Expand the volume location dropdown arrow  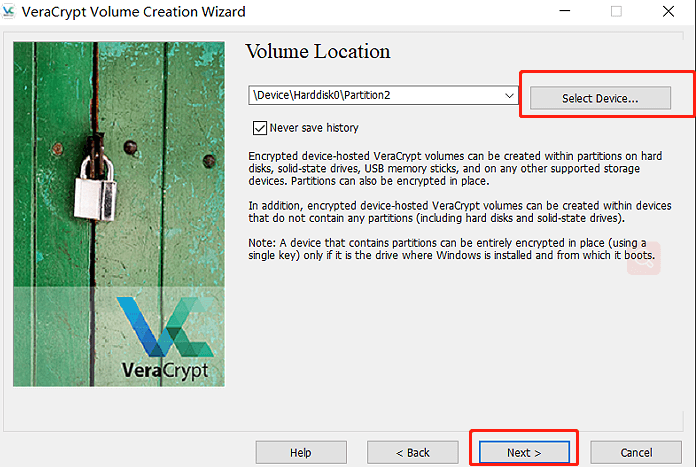coord(509,95)
